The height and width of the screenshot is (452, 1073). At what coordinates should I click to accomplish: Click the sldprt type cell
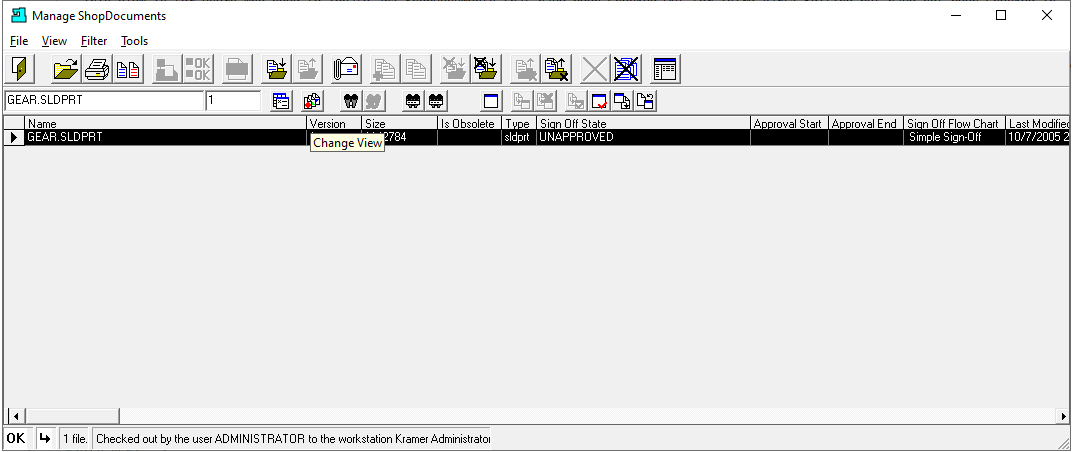point(518,137)
